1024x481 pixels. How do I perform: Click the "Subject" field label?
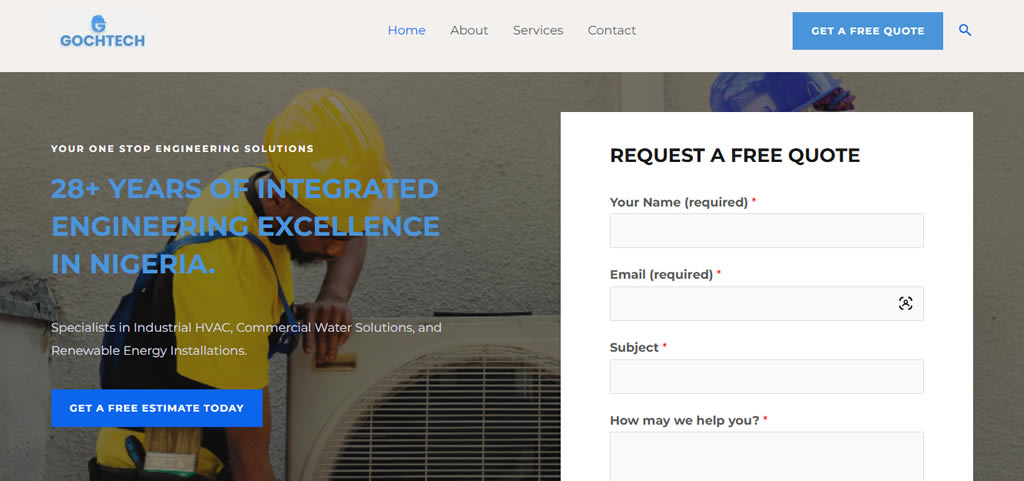pos(634,348)
